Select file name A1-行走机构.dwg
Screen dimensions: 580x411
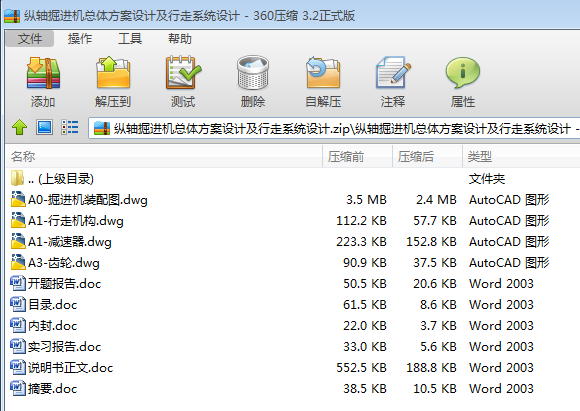click(75, 221)
